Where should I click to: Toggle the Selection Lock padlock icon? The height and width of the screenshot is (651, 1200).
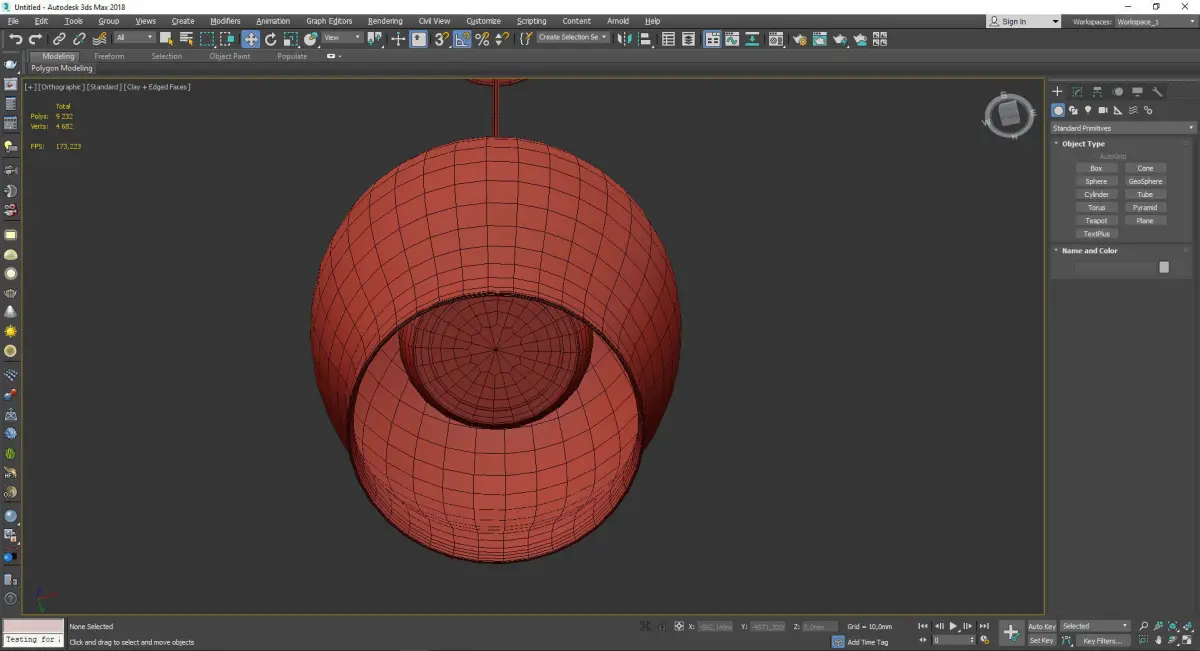pos(662,626)
